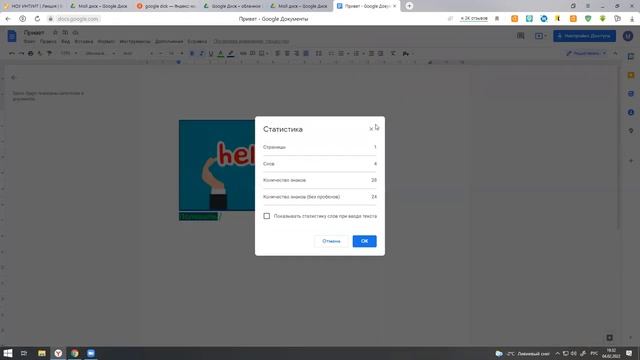Screen dimensions: 640x360
Task: Align text right
Action: (x=296, y=53)
